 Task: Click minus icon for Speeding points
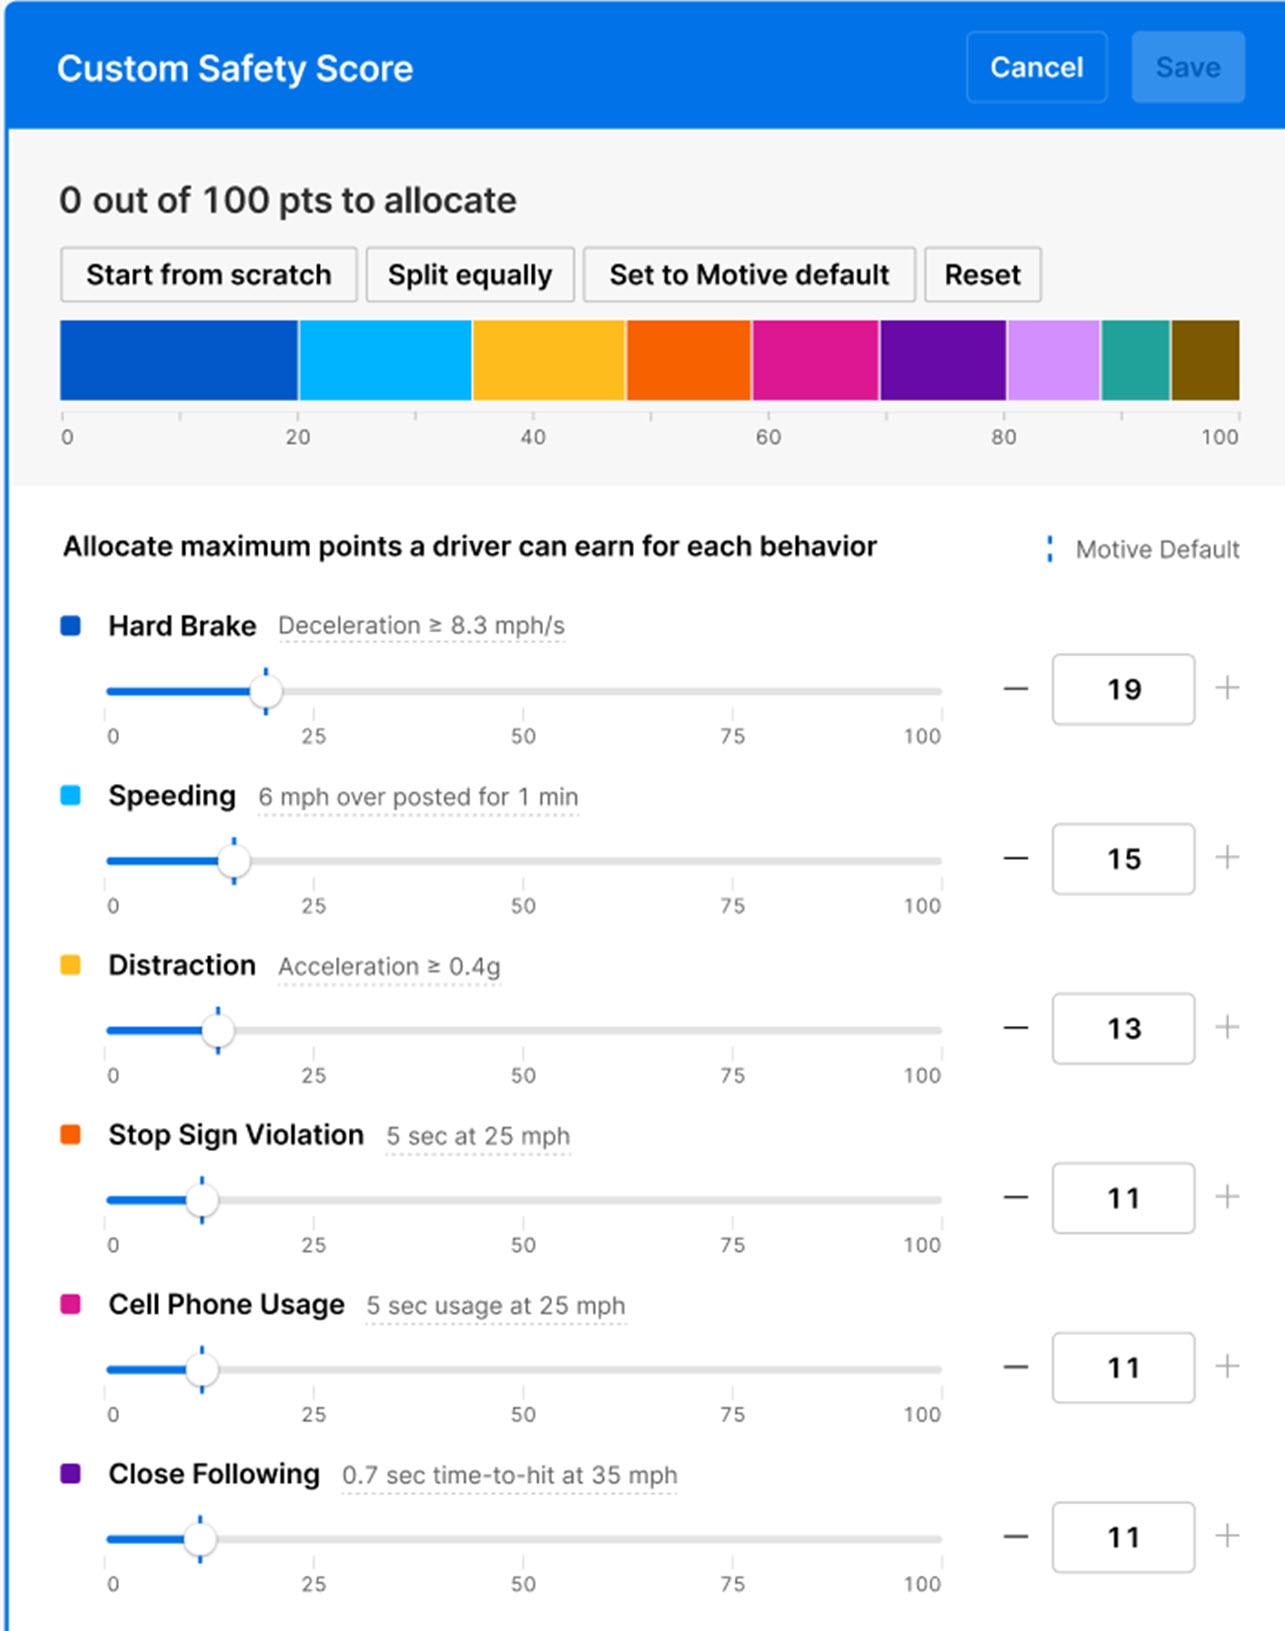pyautogui.click(x=1016, y=858)
